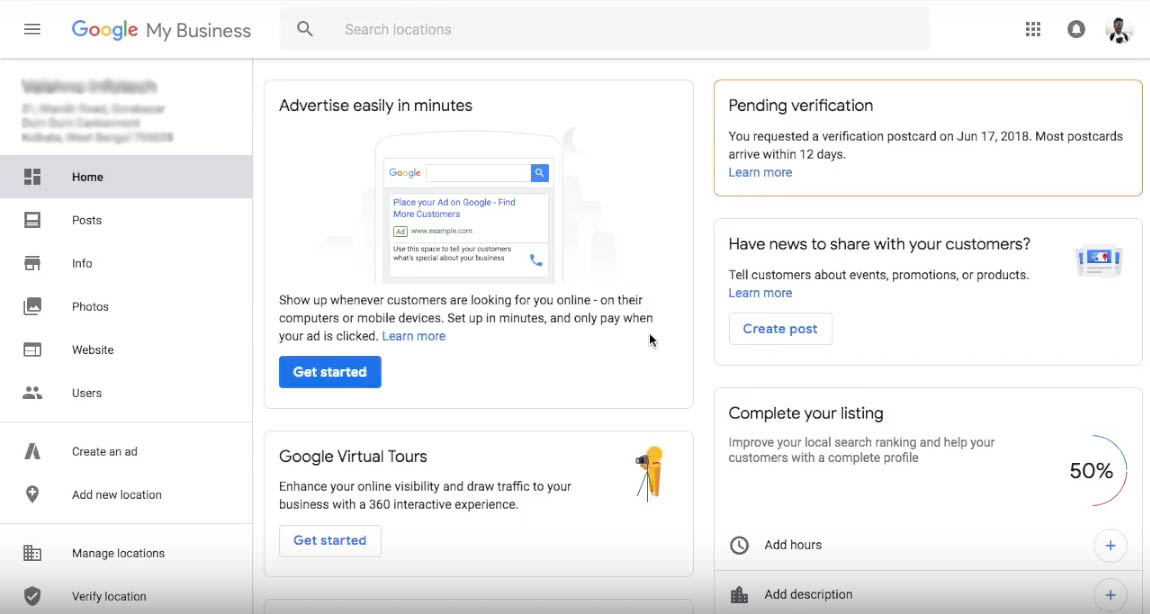This screenshot has height=614, width=1150.
Task: Click Get started under Google Virtual Tours
Action: (330, 541)
